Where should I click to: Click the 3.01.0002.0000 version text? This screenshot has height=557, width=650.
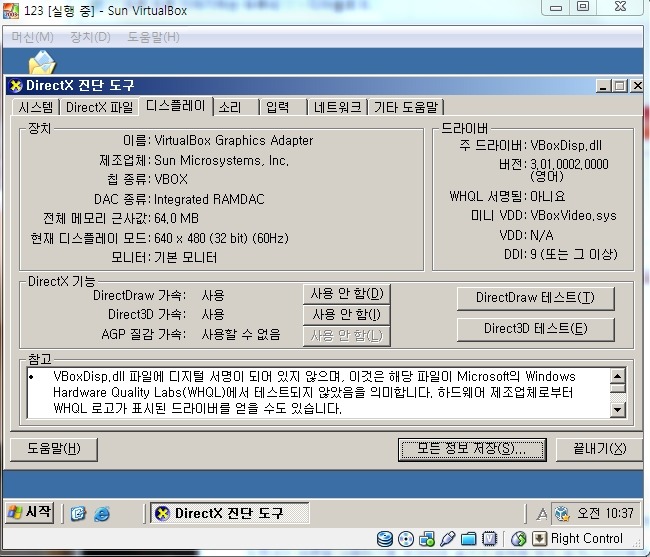(x=569, y=165)
